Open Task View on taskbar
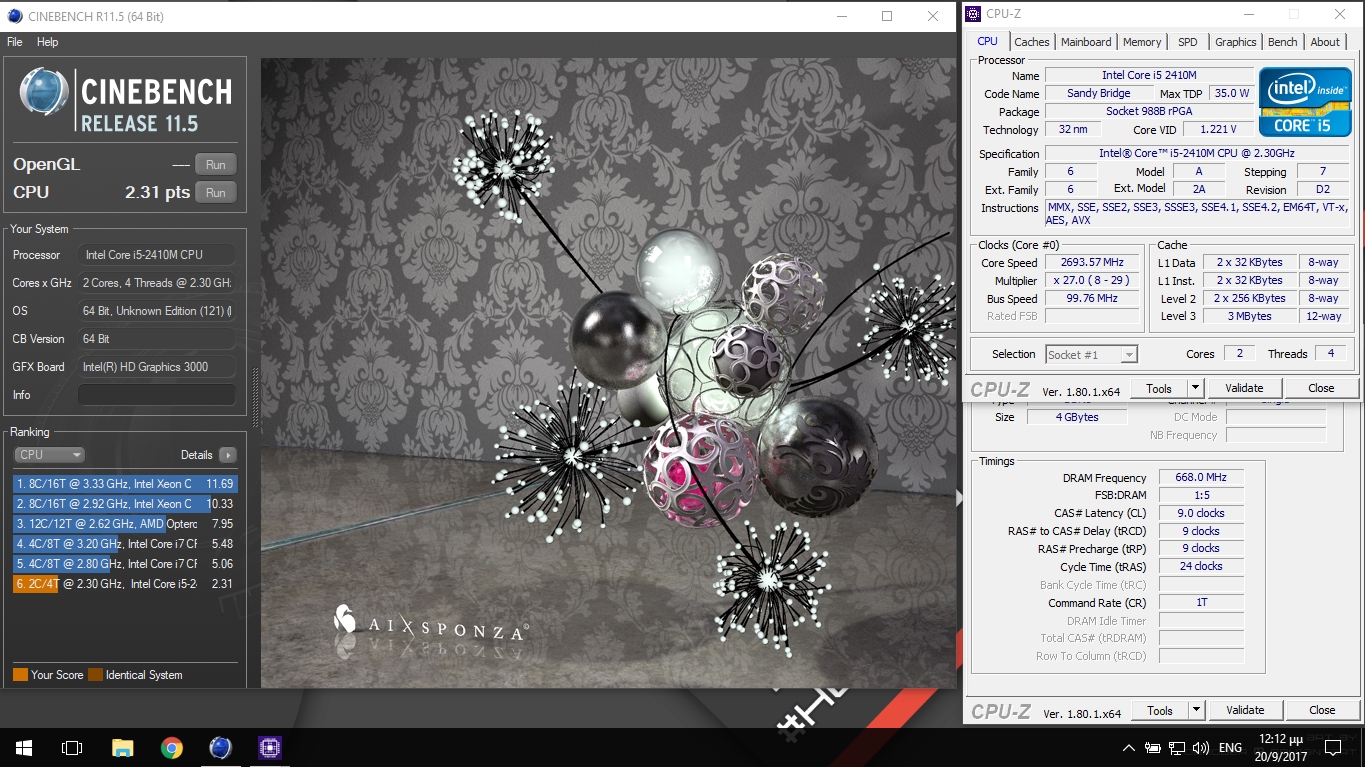1365x767 pixels. (72, 747)
